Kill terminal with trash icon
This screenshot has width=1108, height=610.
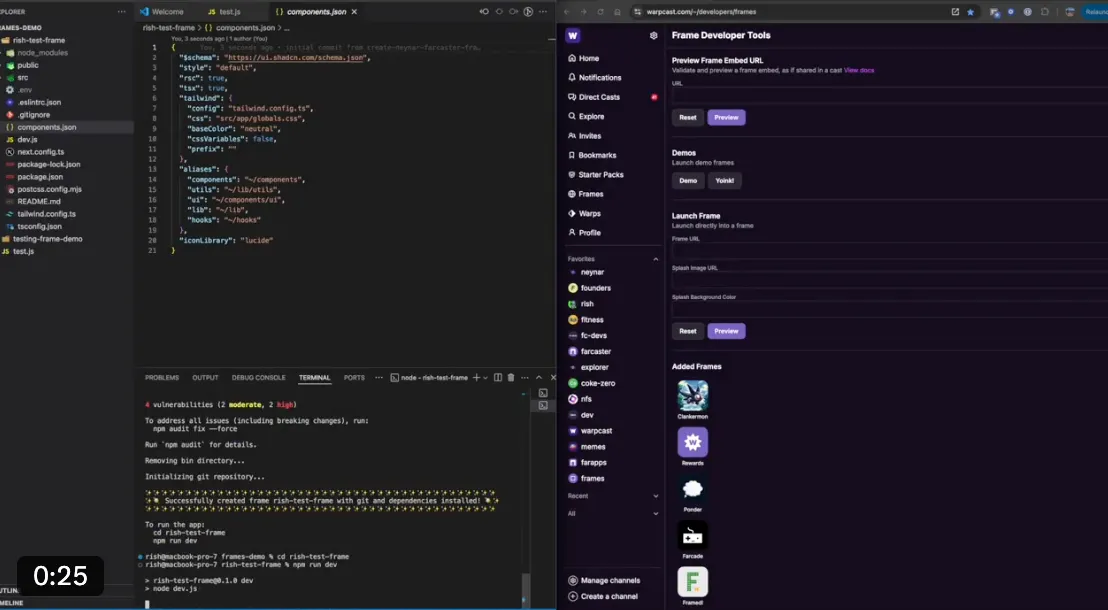511,377
